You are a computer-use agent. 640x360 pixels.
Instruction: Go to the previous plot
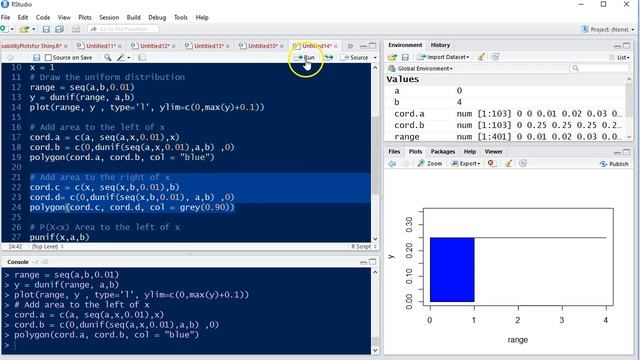(392, 164)
